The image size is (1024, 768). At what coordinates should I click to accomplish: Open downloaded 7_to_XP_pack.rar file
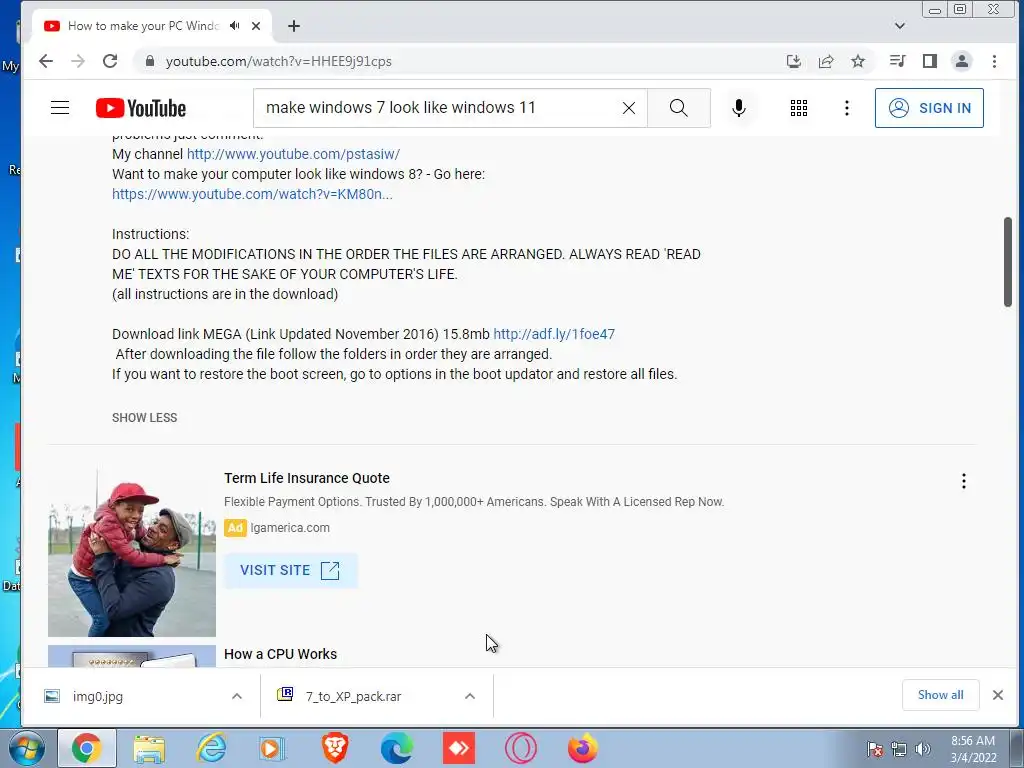pyautogui.click(x=353, y=696)
